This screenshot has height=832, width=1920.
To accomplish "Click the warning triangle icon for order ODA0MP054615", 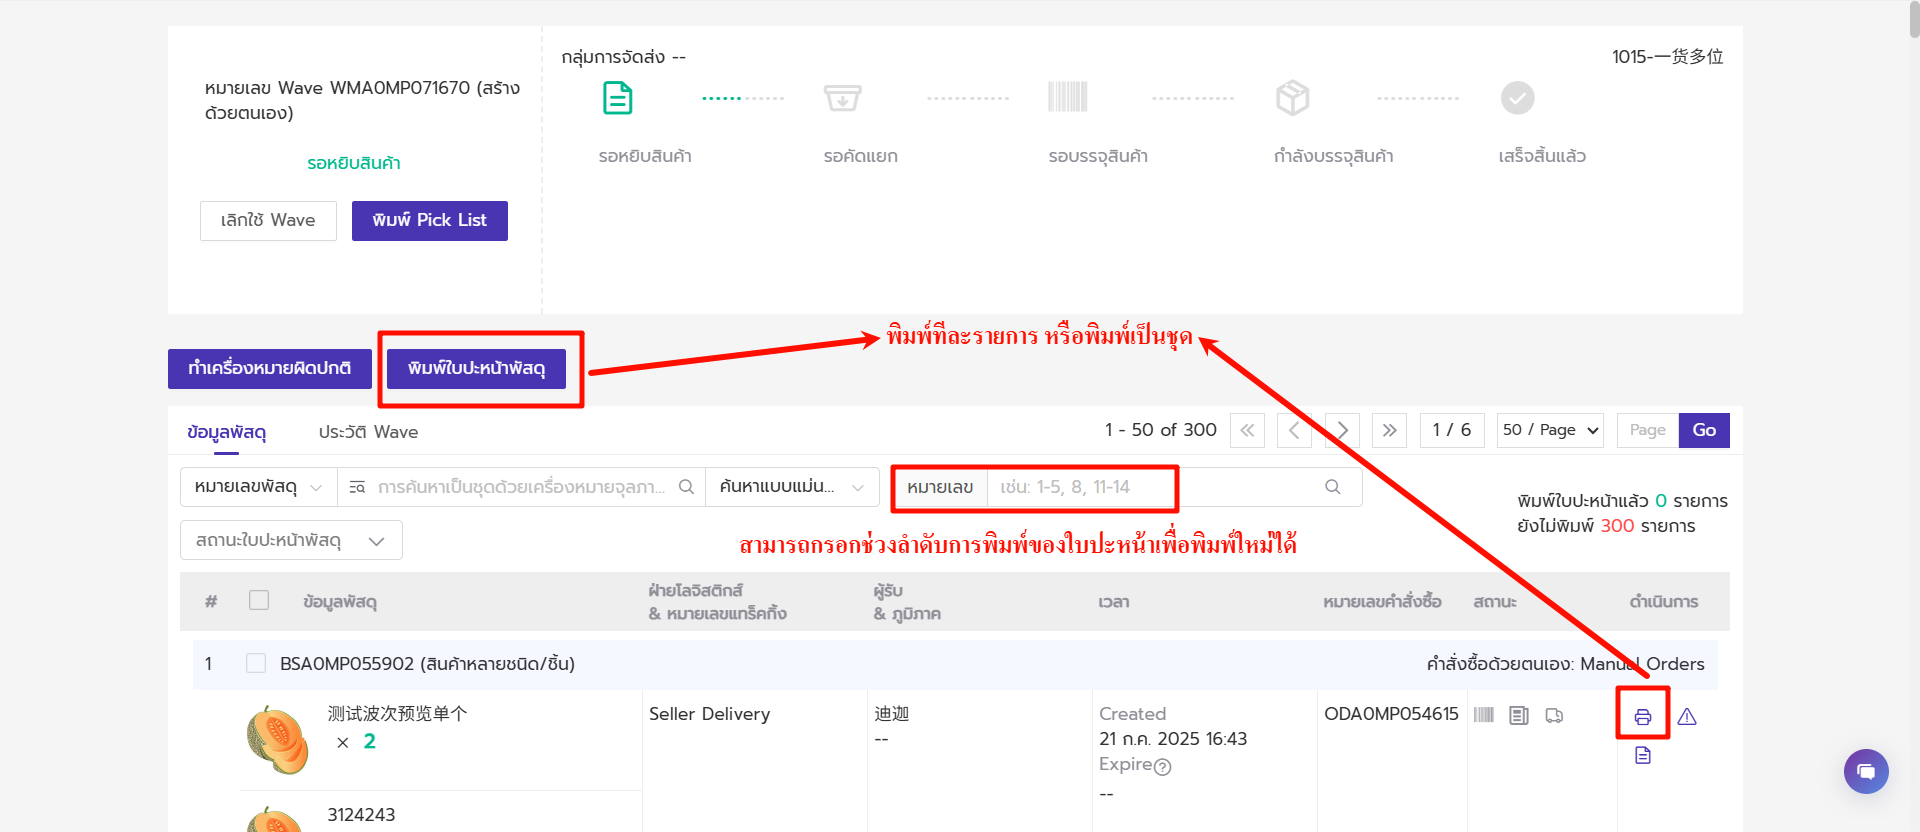I will (1687, 716).
